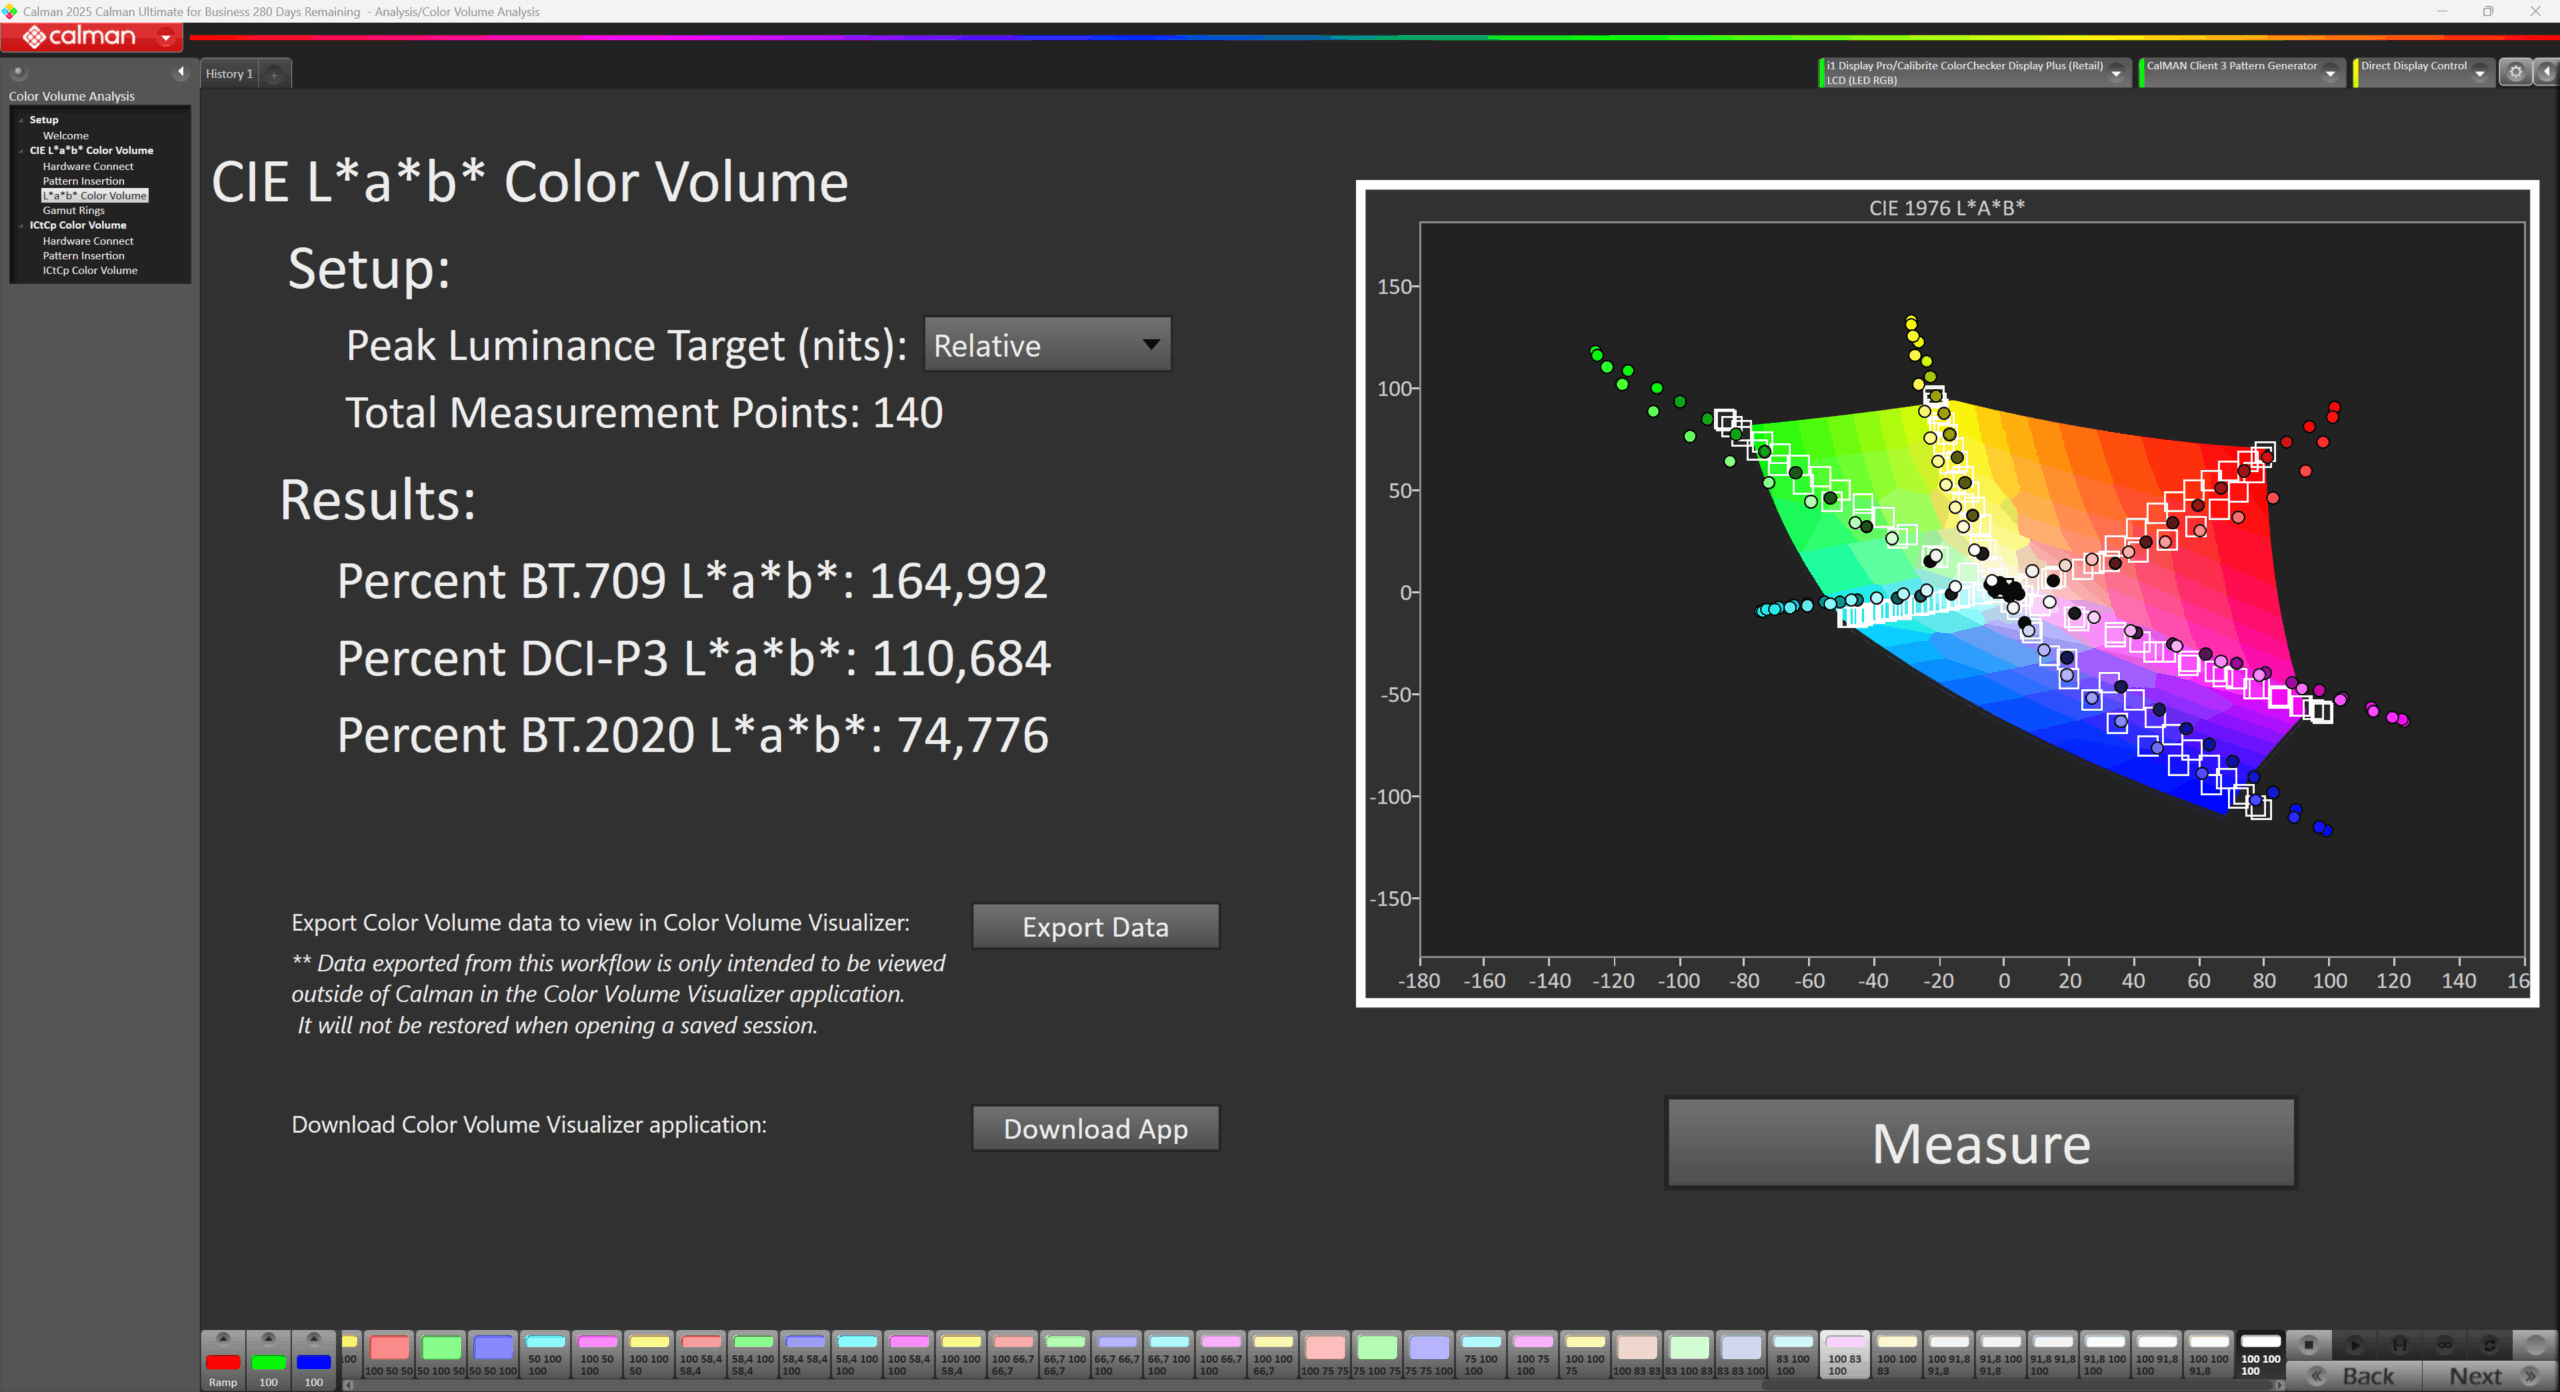Image resolution: width=2560 pixels, height=1392 pixels.
Task: Select Gamut Rings in the workflow tree
Action: [x=73, y=210]
